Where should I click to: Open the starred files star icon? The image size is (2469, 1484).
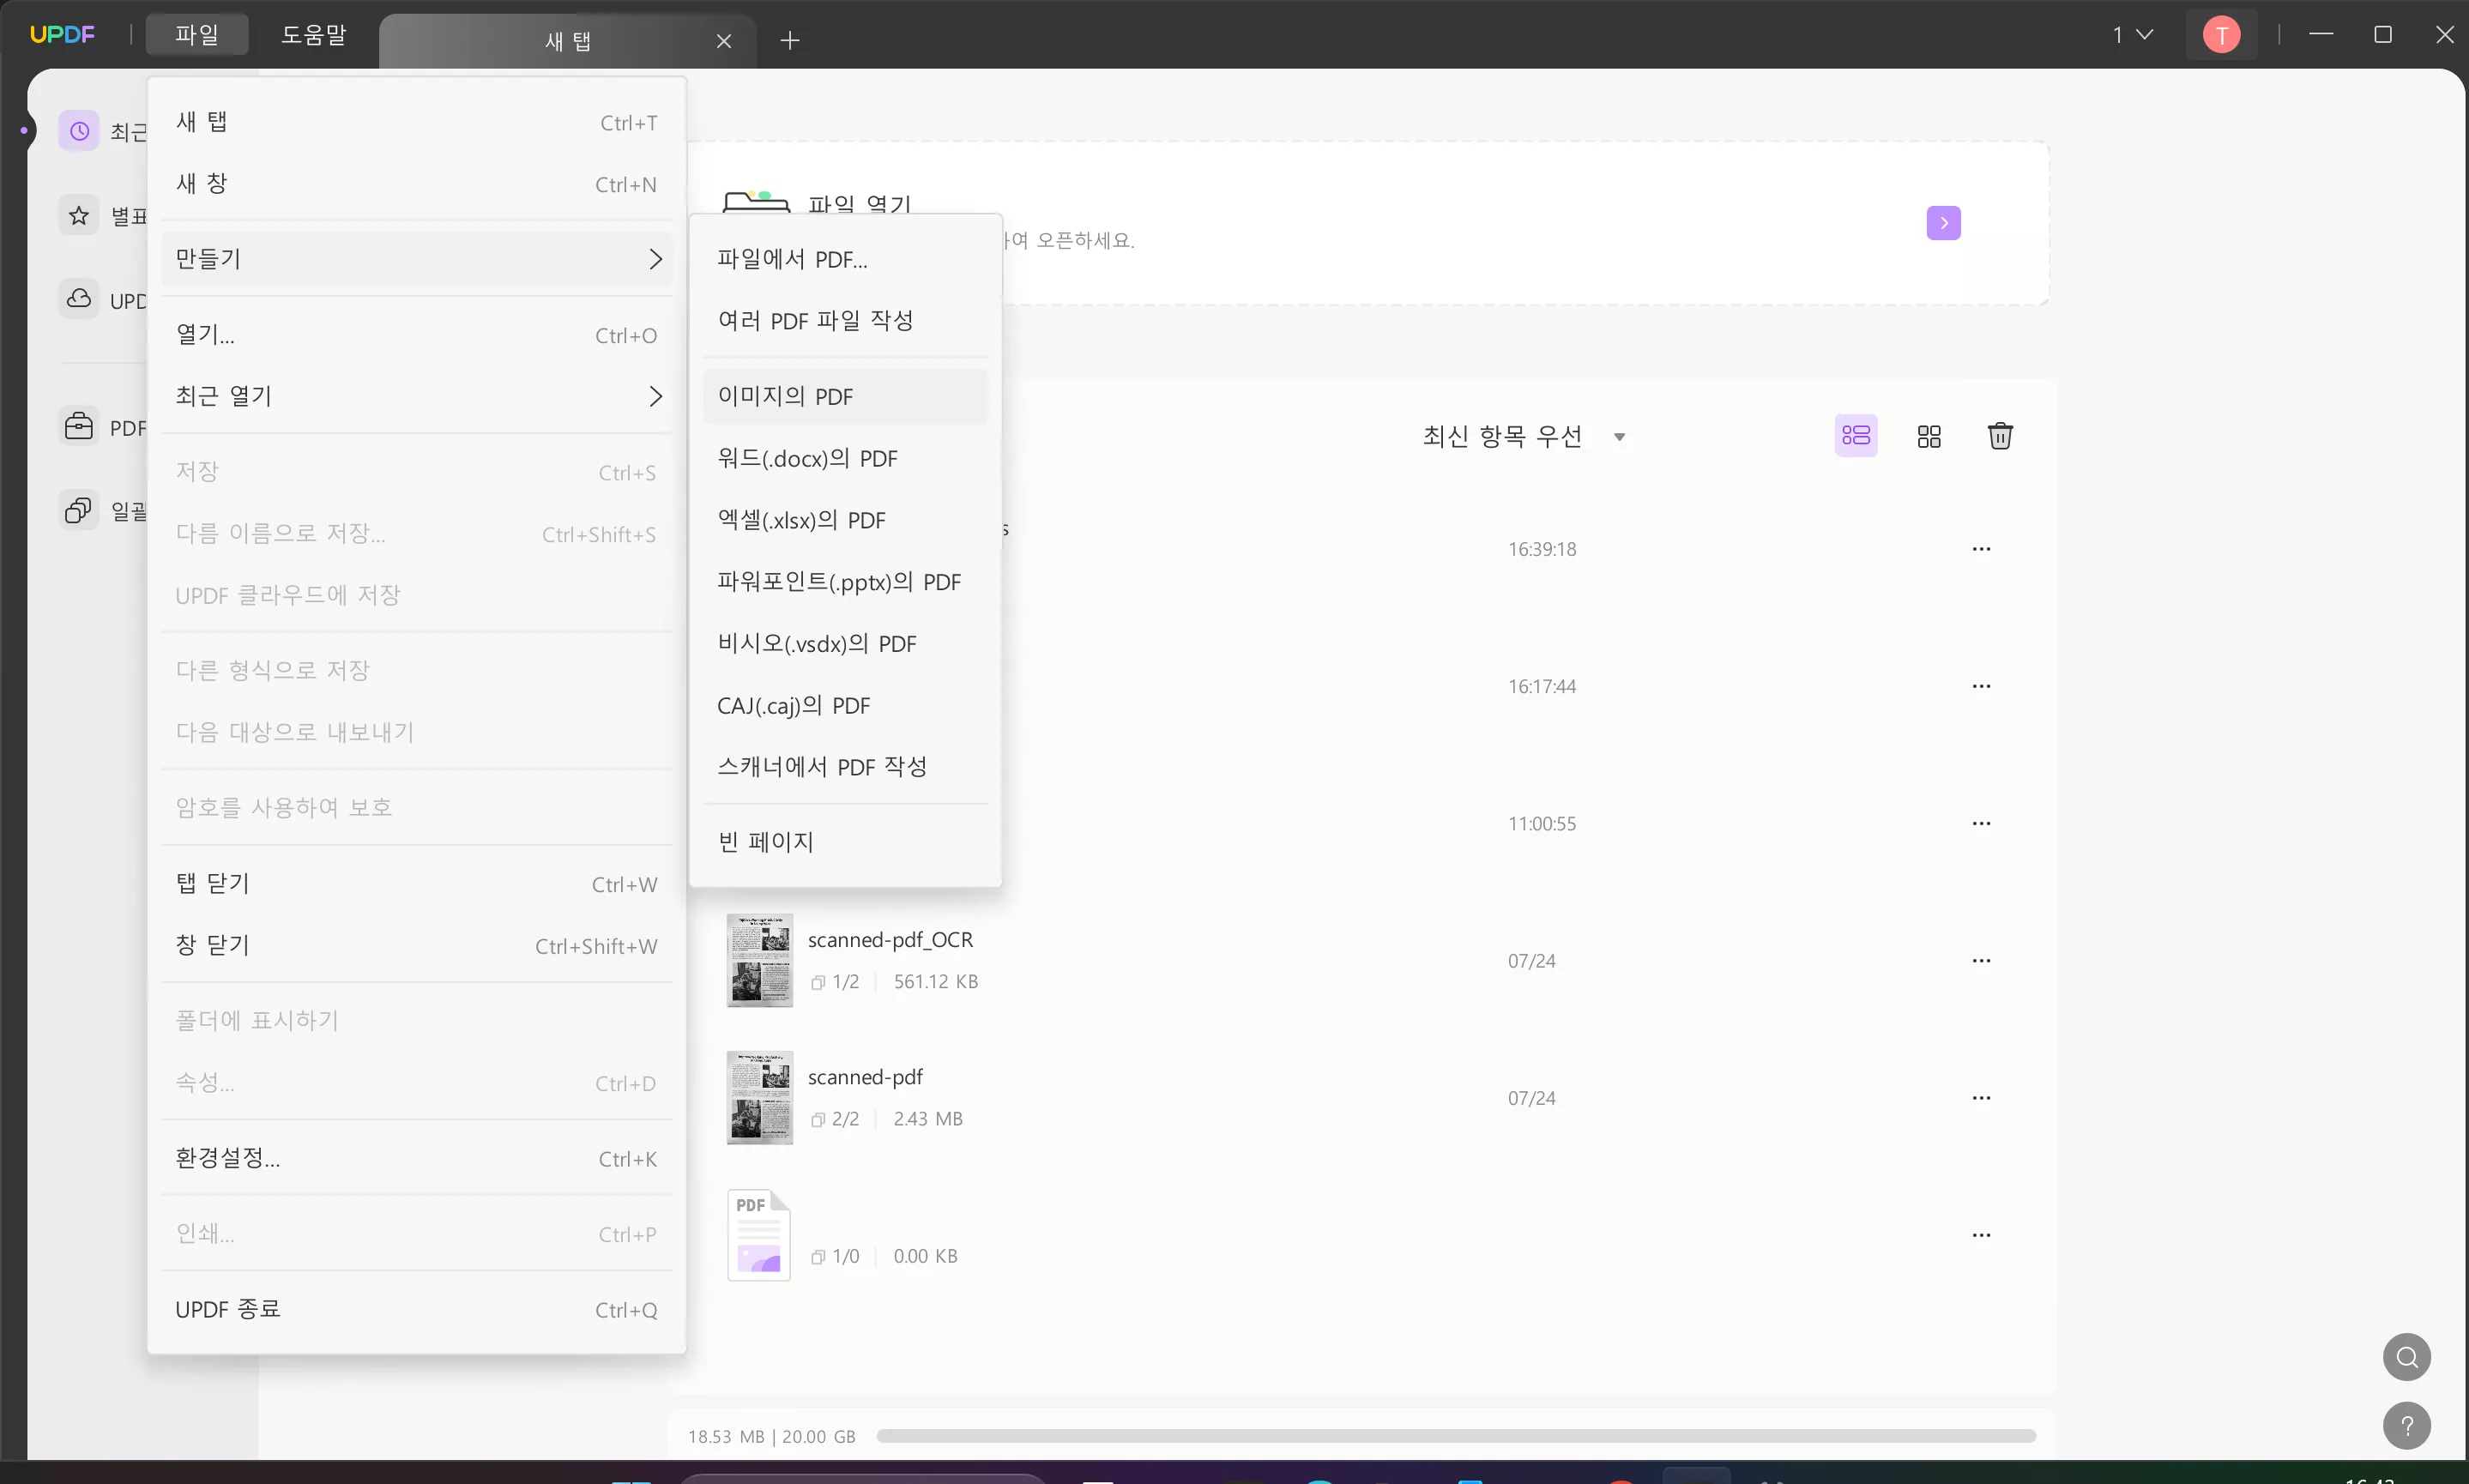tap(79, 215)
